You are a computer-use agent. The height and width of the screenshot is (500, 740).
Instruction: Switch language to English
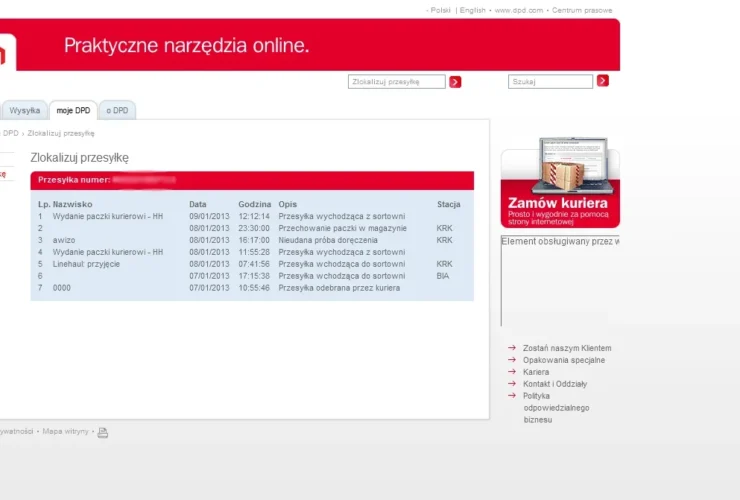[x=473, y=10]
